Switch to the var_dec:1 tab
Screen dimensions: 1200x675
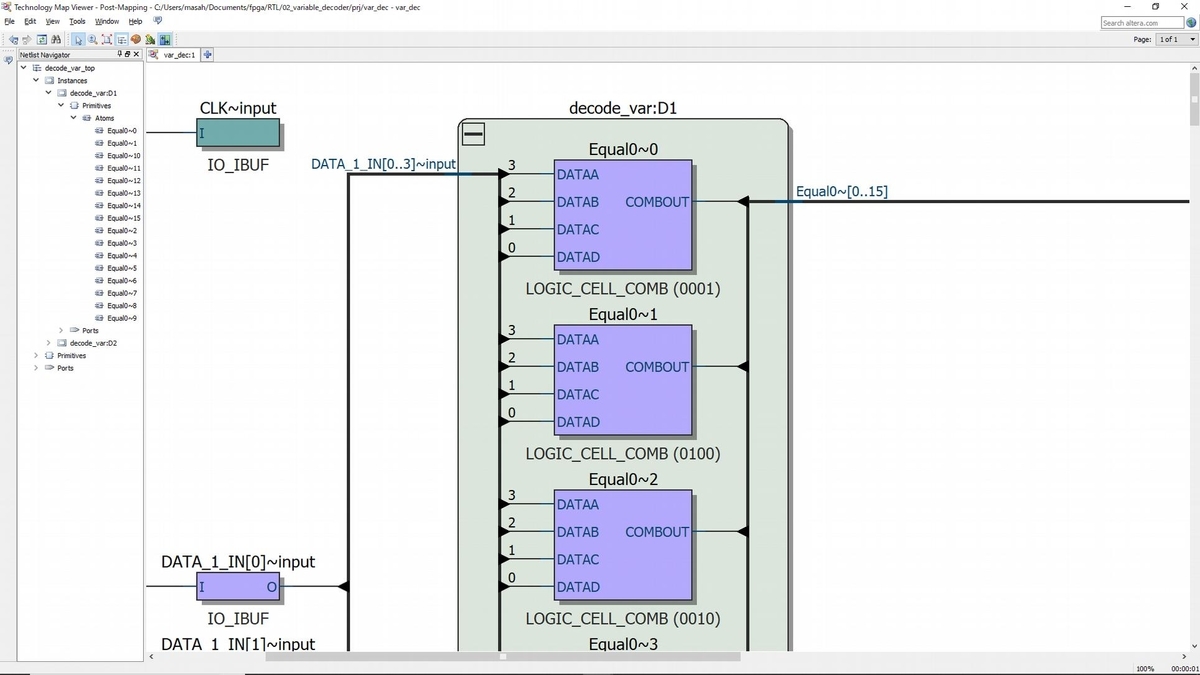pos(172,54)
